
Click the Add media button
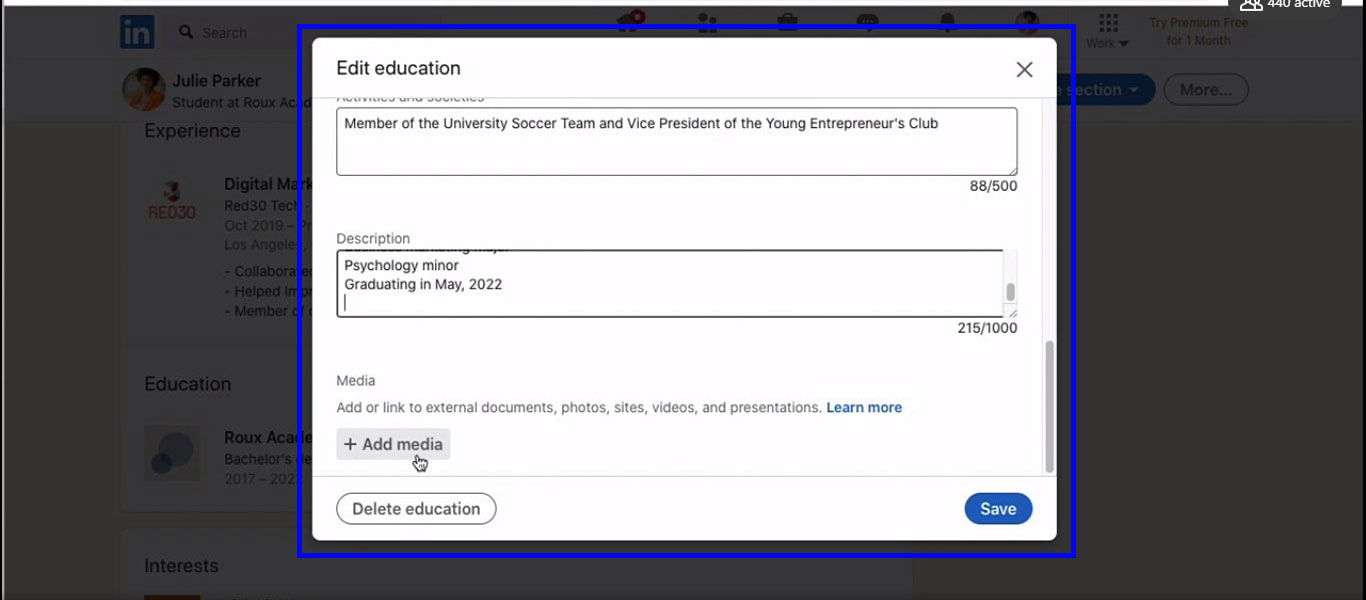tap(393, 444)
